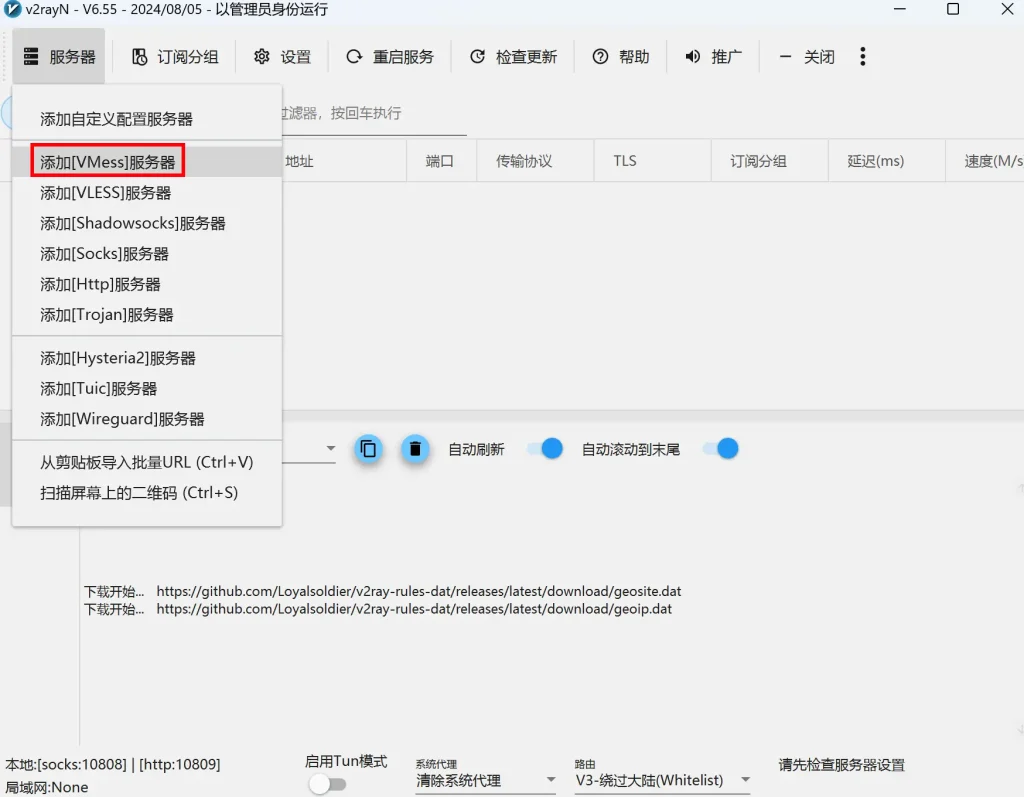Open the 服务器 (Servers) toolbar menu
This screenshot has height=797, width=1024.
coord(58,57)
